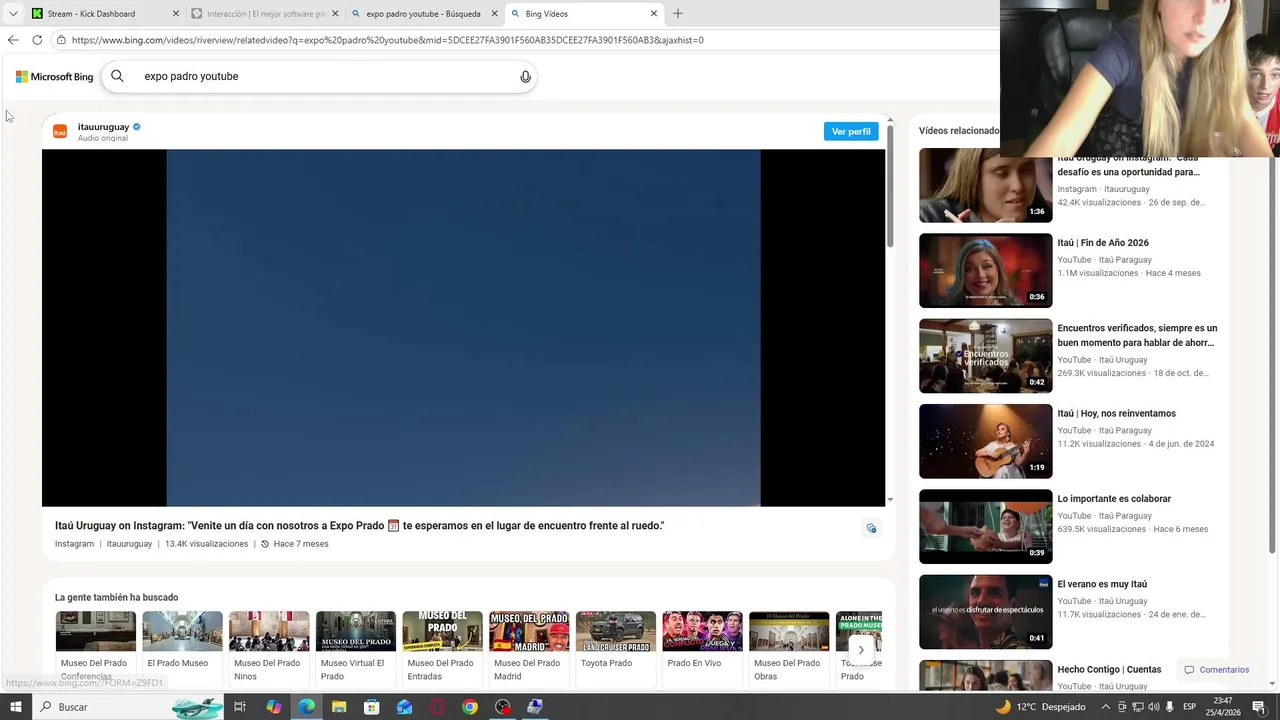View site information lock icon in address bar
The image size is (1280, 720).
point(61,40)
